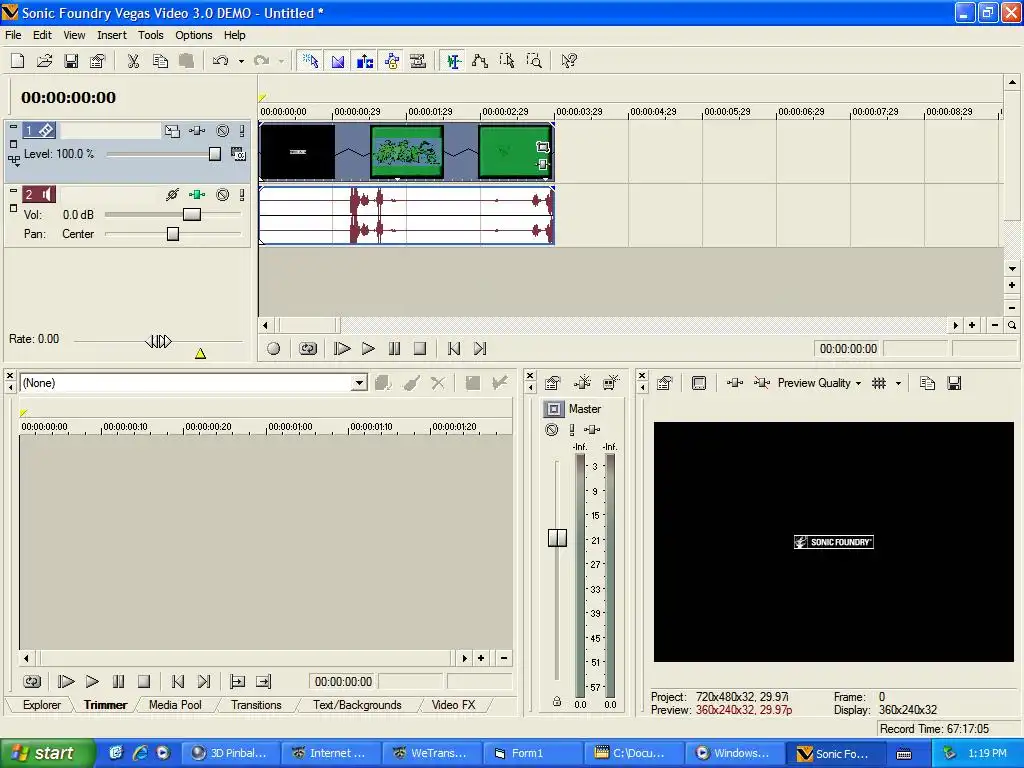Click the Master bus volume fader

point(557,537)
